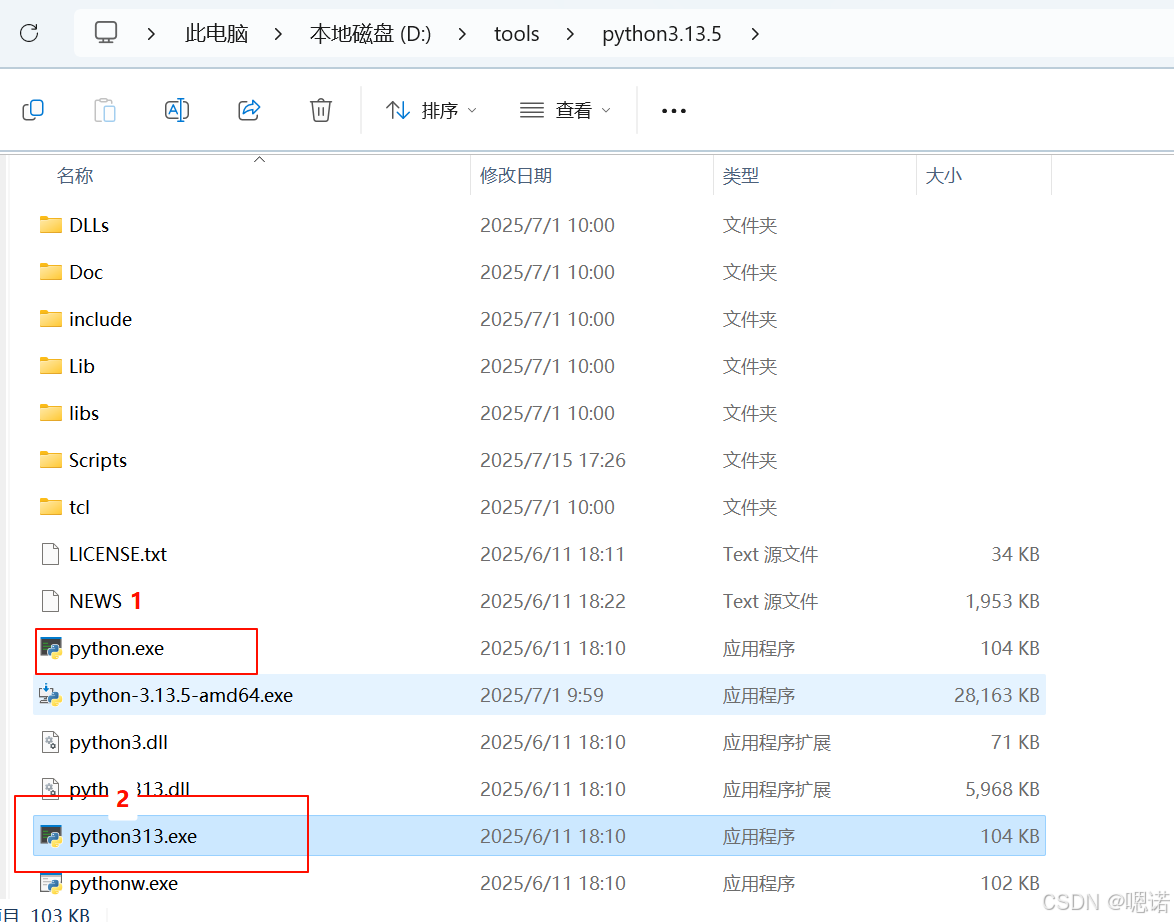1174x922 pixels.
Task: Click the pythonw.exe application icon
Action: tap(51, 883)
